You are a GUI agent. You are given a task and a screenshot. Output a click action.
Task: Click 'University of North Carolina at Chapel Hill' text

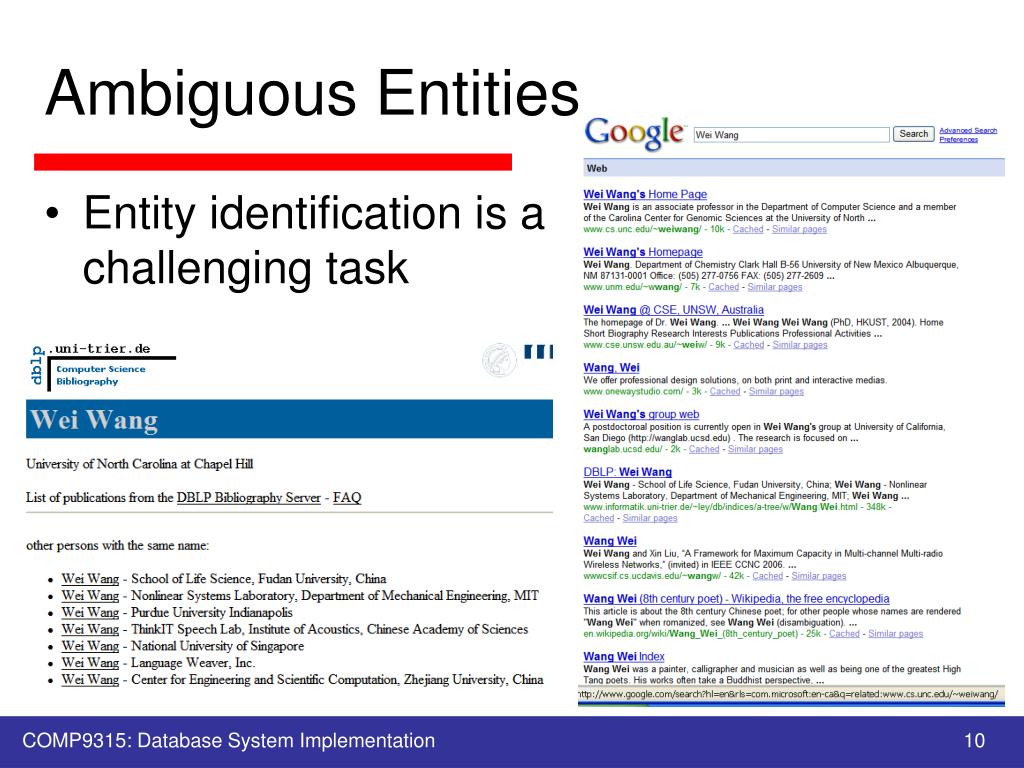(140, 464)
